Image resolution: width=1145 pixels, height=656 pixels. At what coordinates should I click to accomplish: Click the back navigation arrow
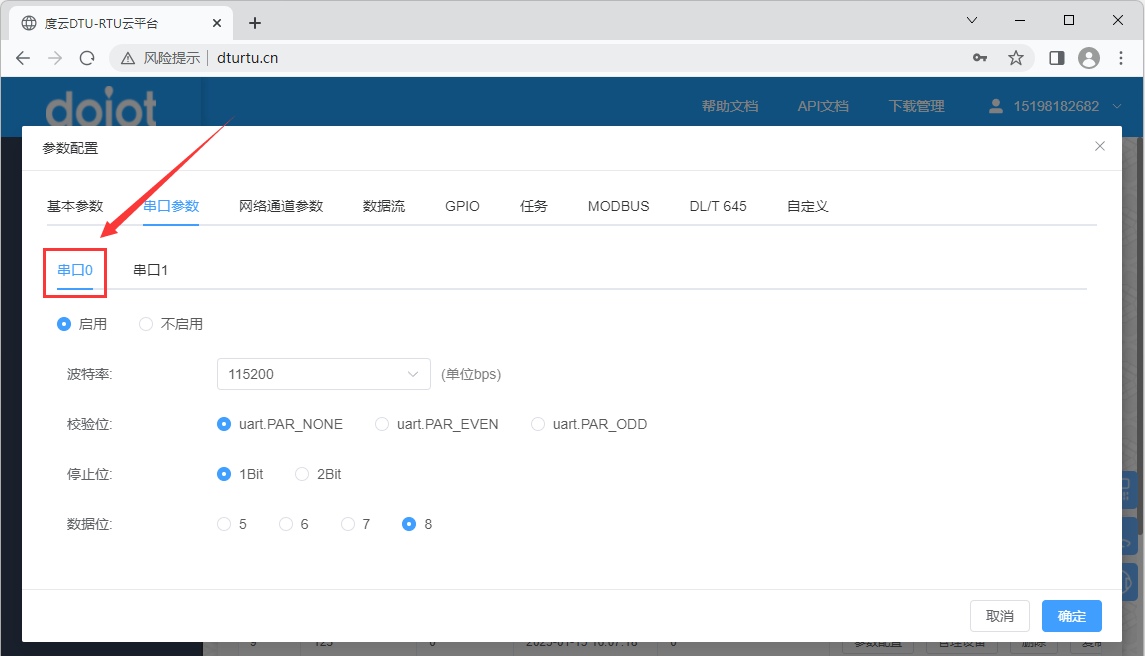pos(23,58)
